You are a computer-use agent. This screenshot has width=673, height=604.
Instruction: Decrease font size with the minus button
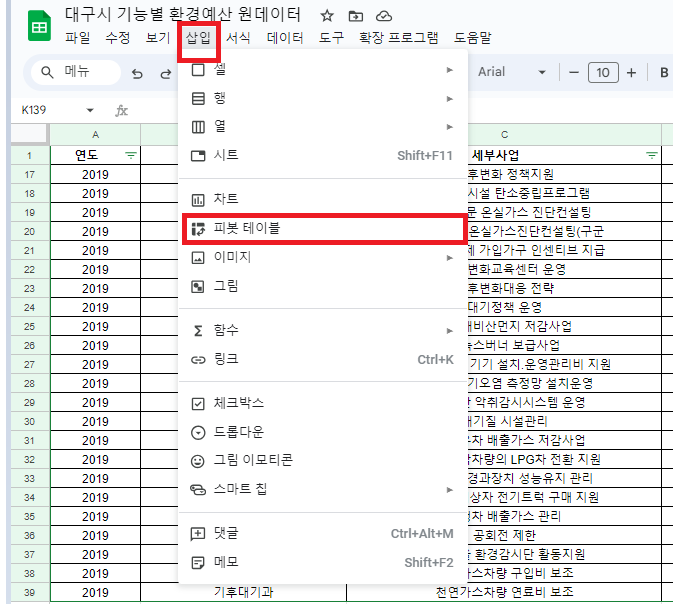click(x=574, y=72)
